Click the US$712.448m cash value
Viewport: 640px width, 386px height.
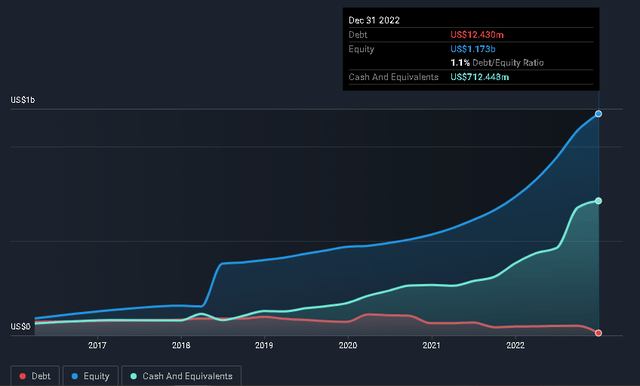click(480, 77)
